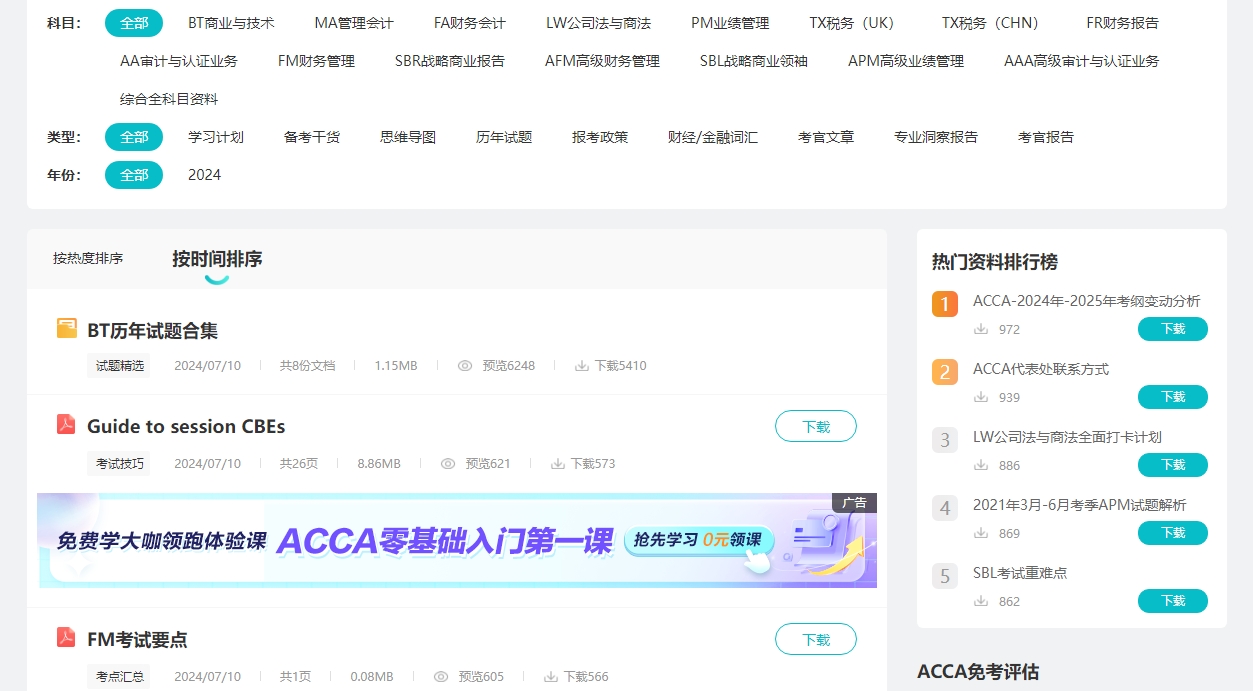Viewport: 1253px width, 691px height.
Task: Switch to the 按热度排序 tab
Action: tap(90, 258)
